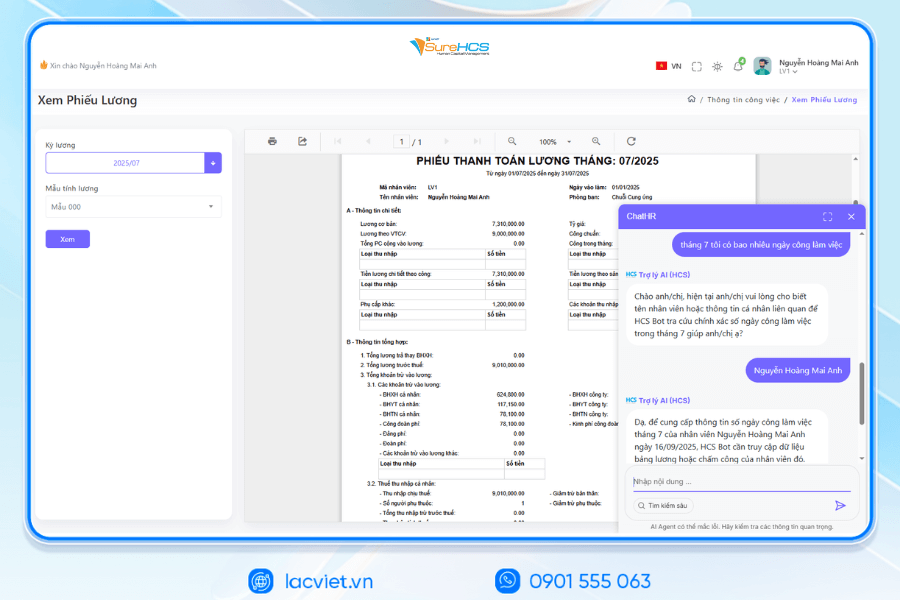This screenshot has width=900, height=600.
Task: Zoom in the payslip viewer
Action: [596, 142]
